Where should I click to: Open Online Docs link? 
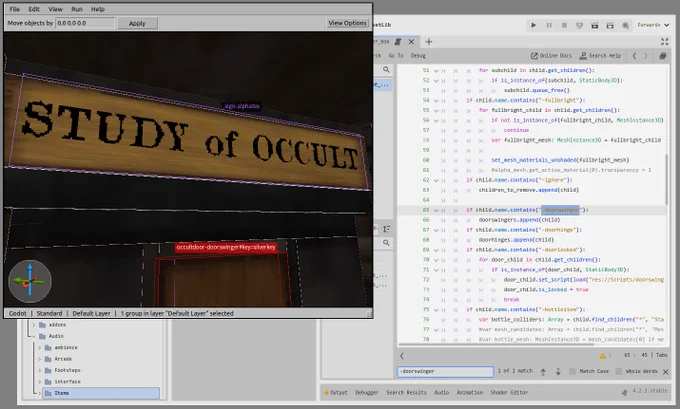click(x=551, y=56)
